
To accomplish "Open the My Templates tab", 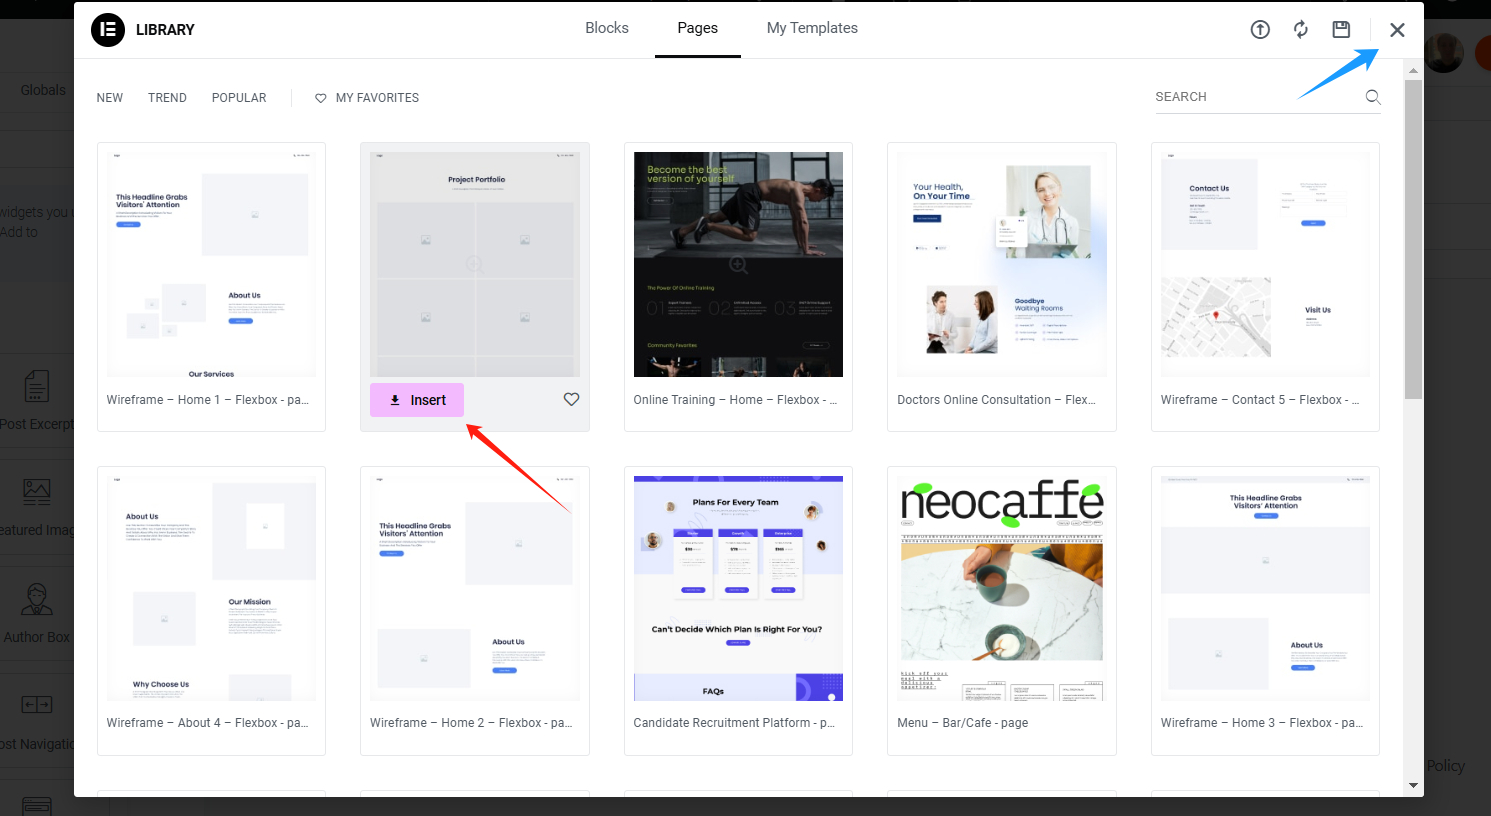I will tap(811, 28).
